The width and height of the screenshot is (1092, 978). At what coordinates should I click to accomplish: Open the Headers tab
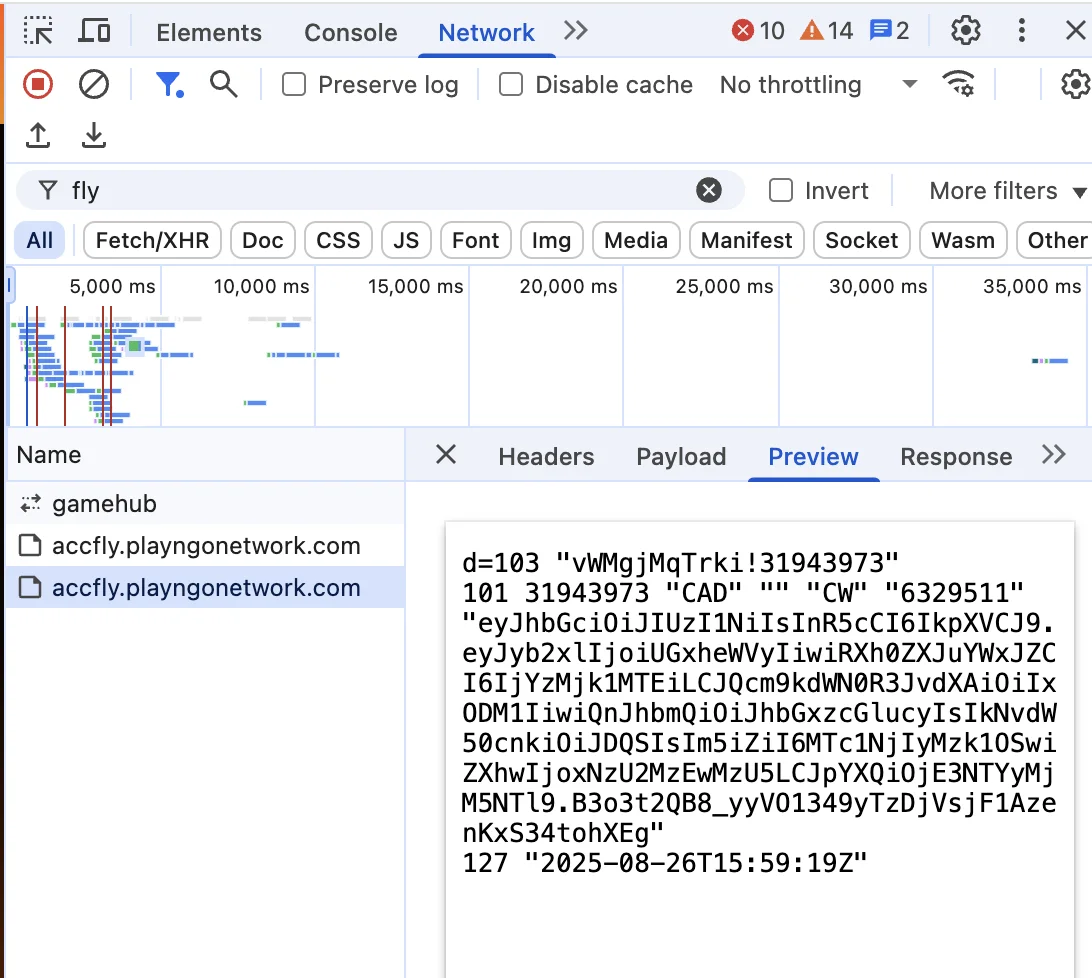tap(546, 456)
